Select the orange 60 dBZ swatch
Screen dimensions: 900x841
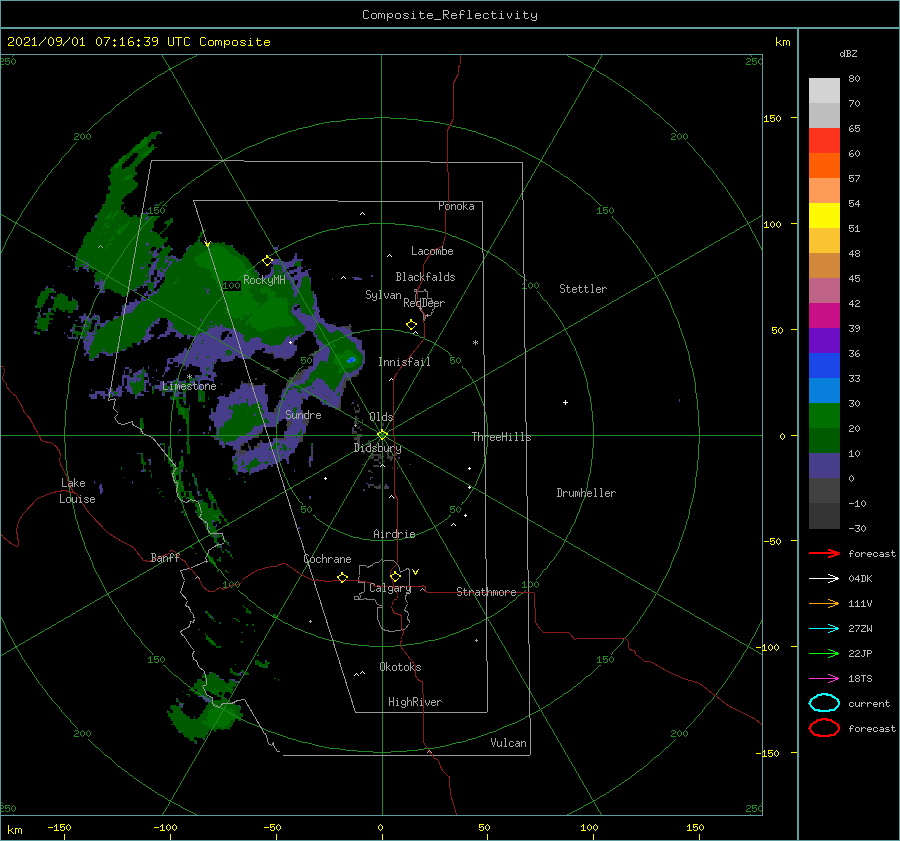[x=824, y=165]
